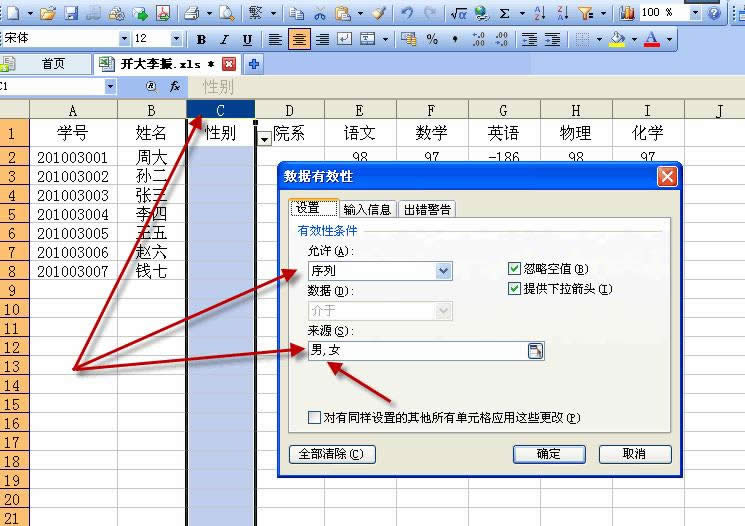745x526 pixels.
Task: Click the Decrease Decimal icon
Action: tap(501, 39)
